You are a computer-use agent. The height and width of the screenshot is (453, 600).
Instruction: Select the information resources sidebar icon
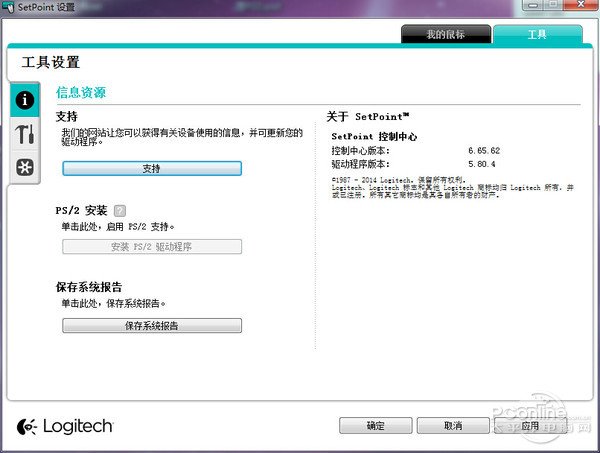pyautogui.click(x=25, y=100)
